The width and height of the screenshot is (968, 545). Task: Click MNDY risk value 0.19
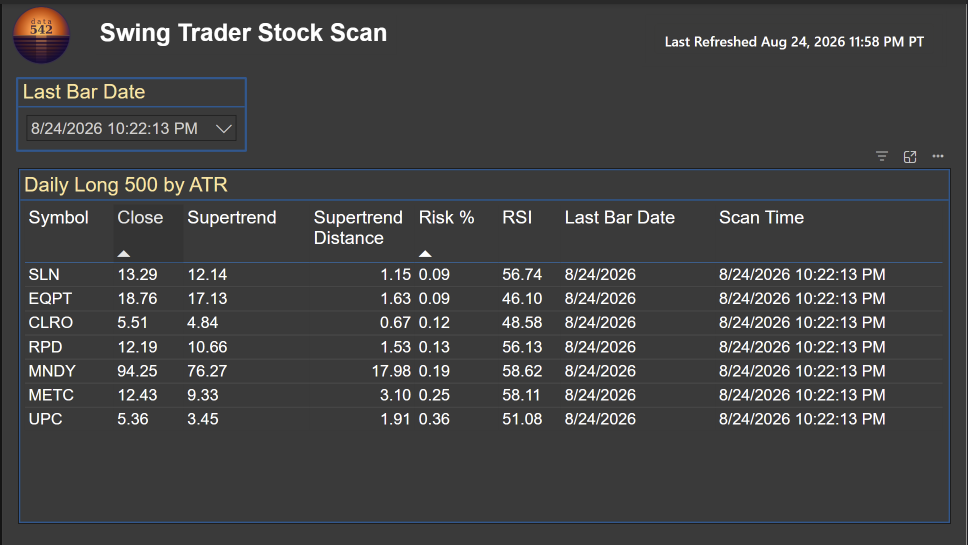pos(434,371)
